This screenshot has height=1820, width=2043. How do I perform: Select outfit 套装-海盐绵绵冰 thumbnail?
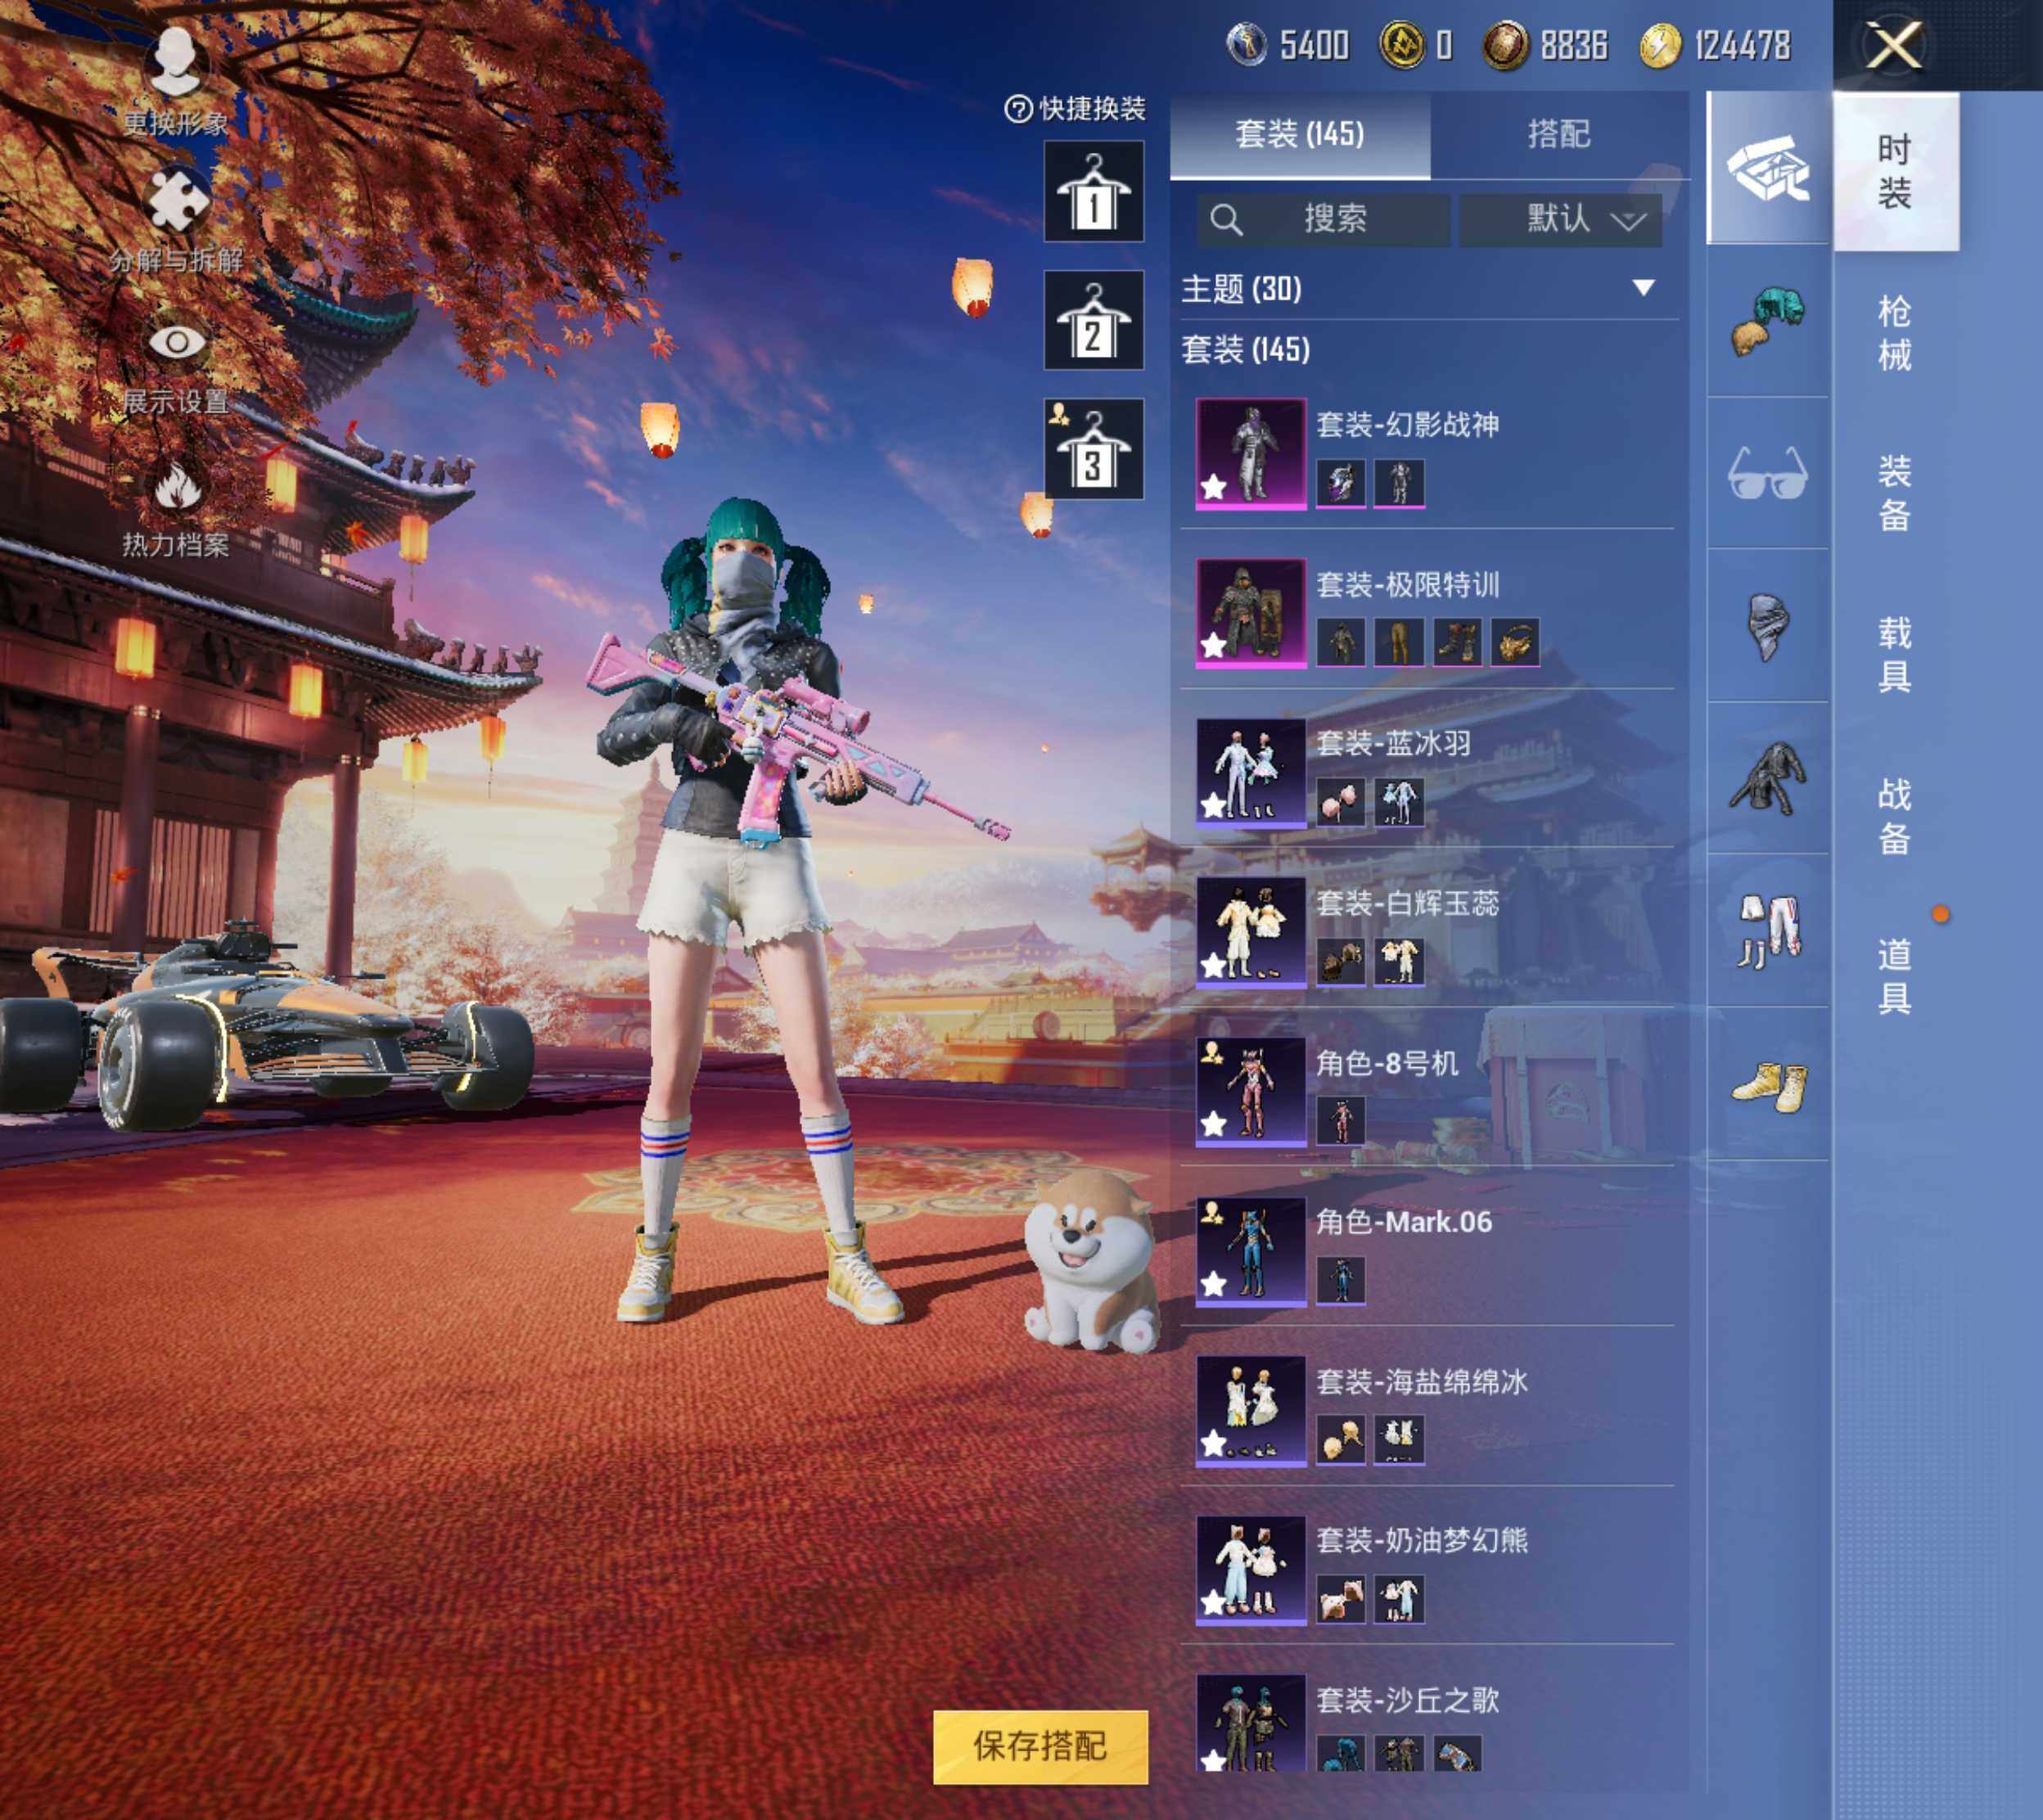[1250, 1410]
